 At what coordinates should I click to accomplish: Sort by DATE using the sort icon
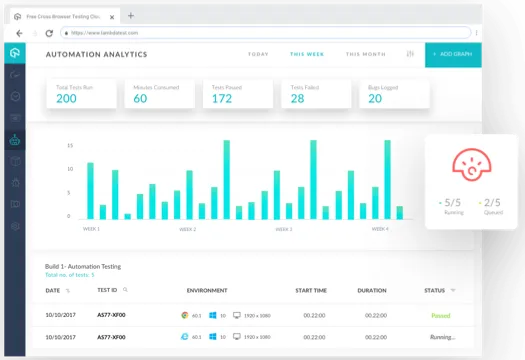coord(68,291)
